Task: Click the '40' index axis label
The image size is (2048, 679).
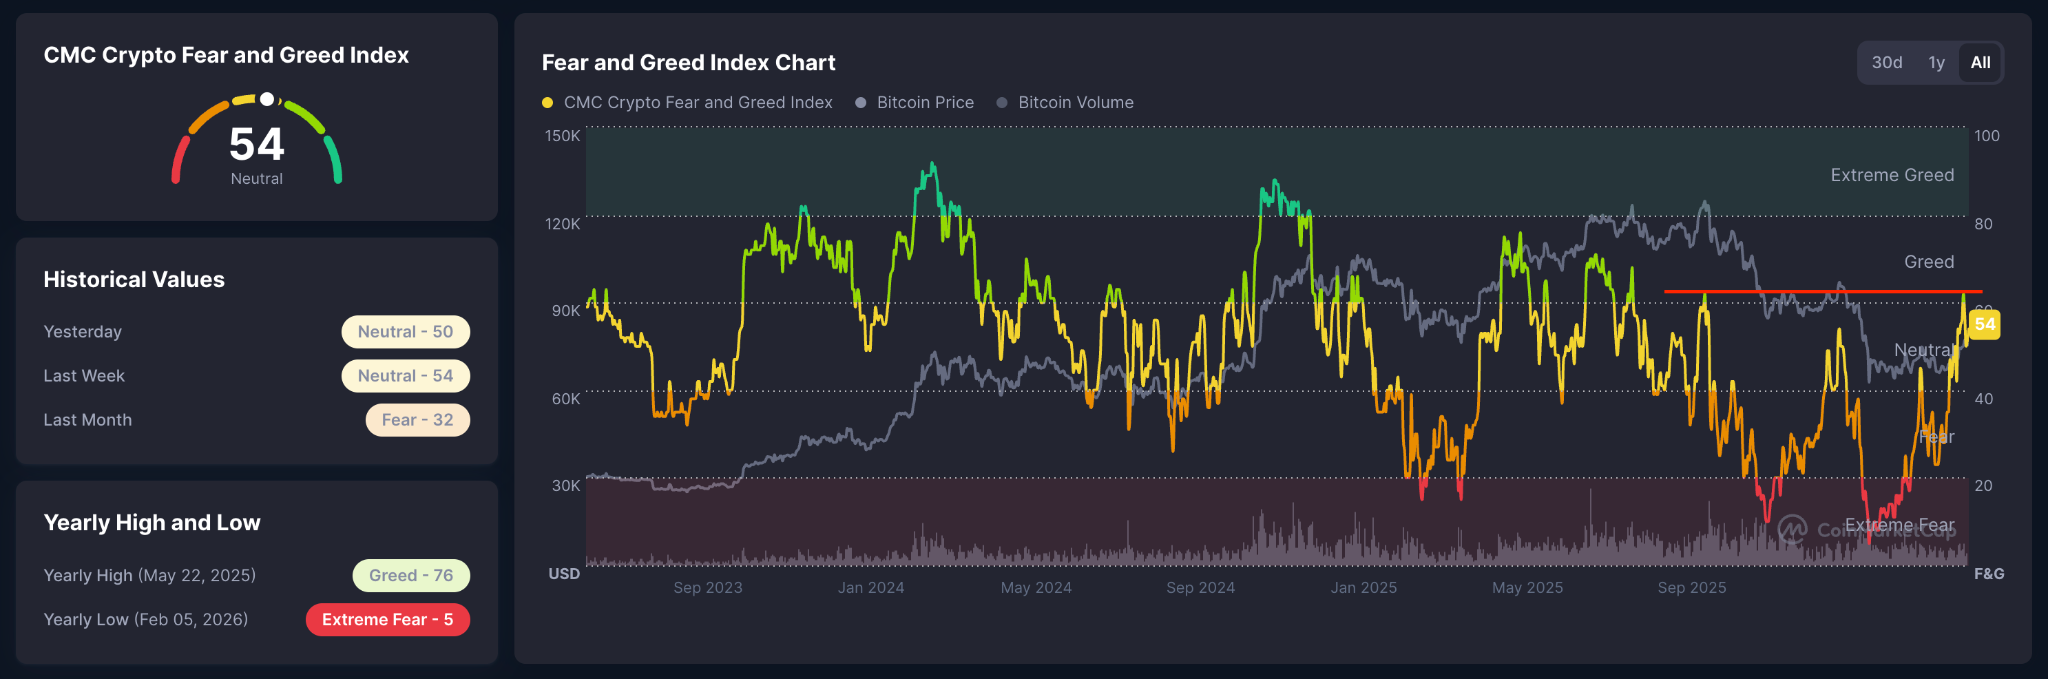Action: (1984, 399)
